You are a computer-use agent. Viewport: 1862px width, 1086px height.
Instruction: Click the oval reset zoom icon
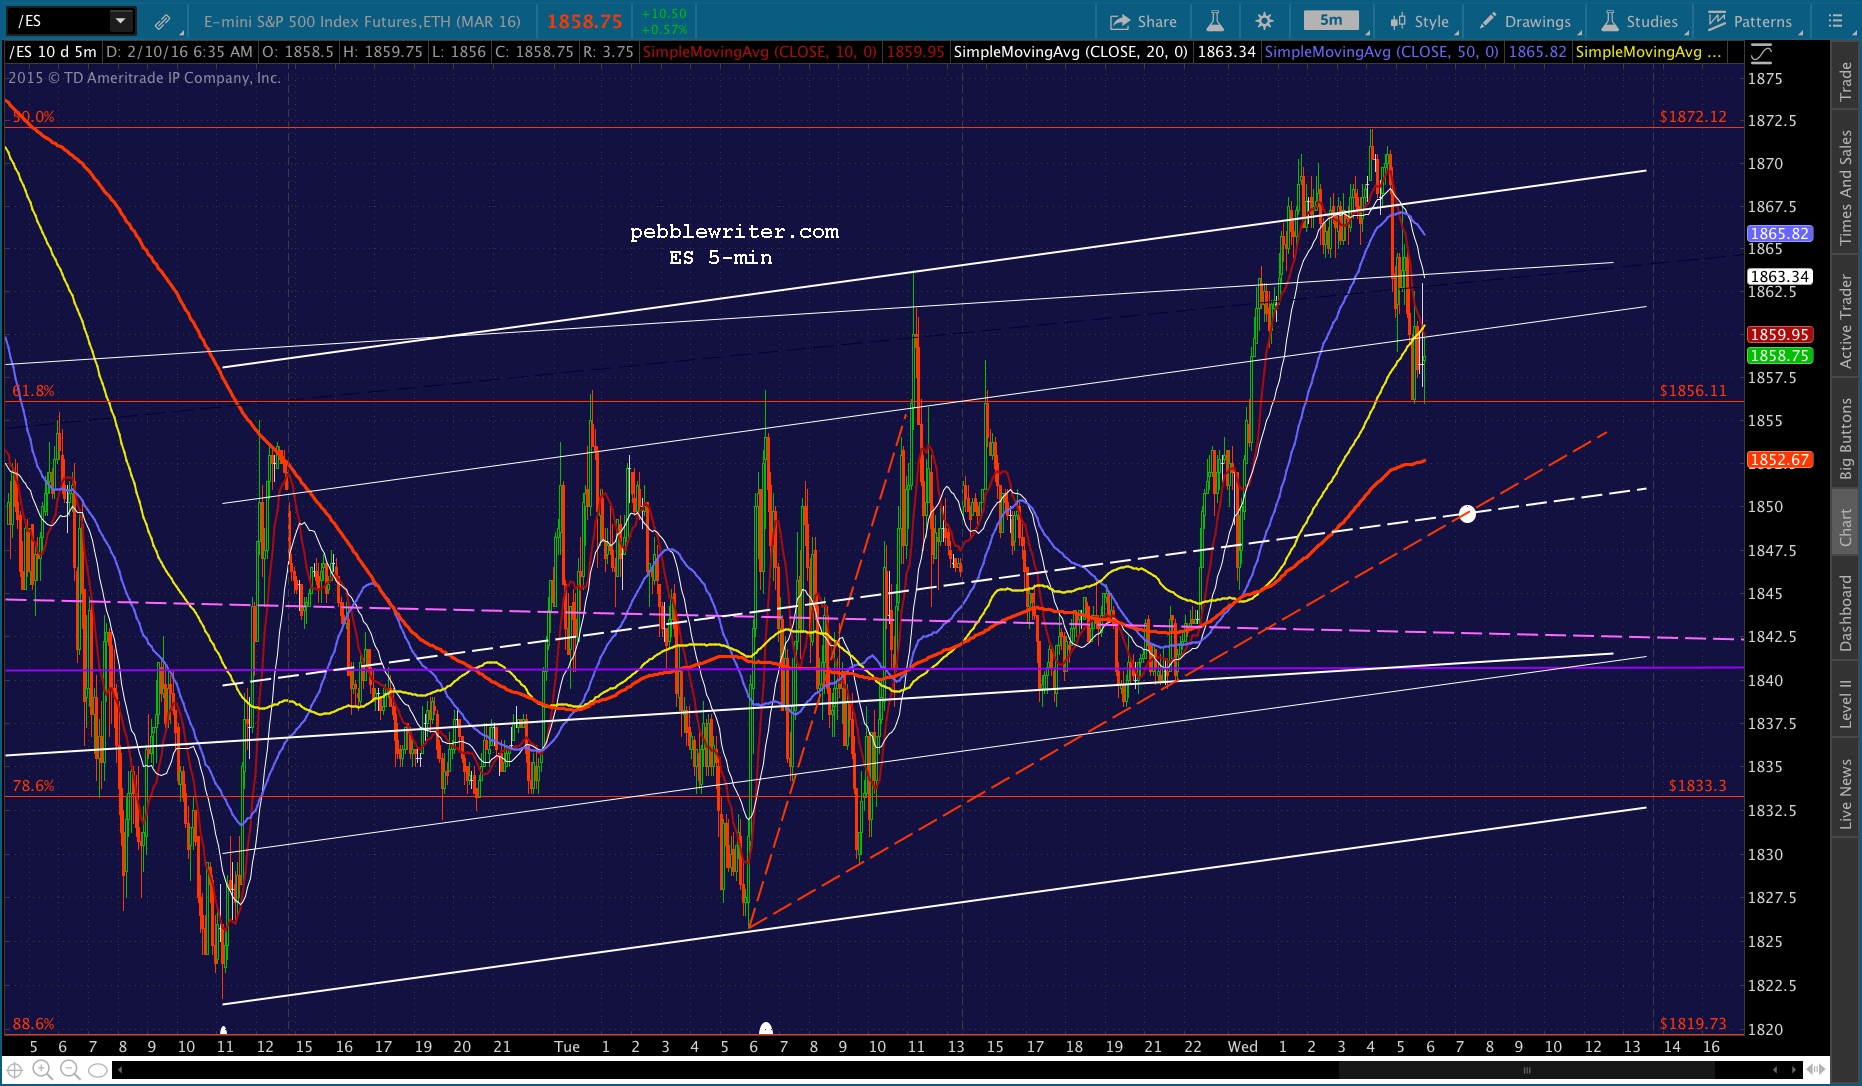point(97,1070)
